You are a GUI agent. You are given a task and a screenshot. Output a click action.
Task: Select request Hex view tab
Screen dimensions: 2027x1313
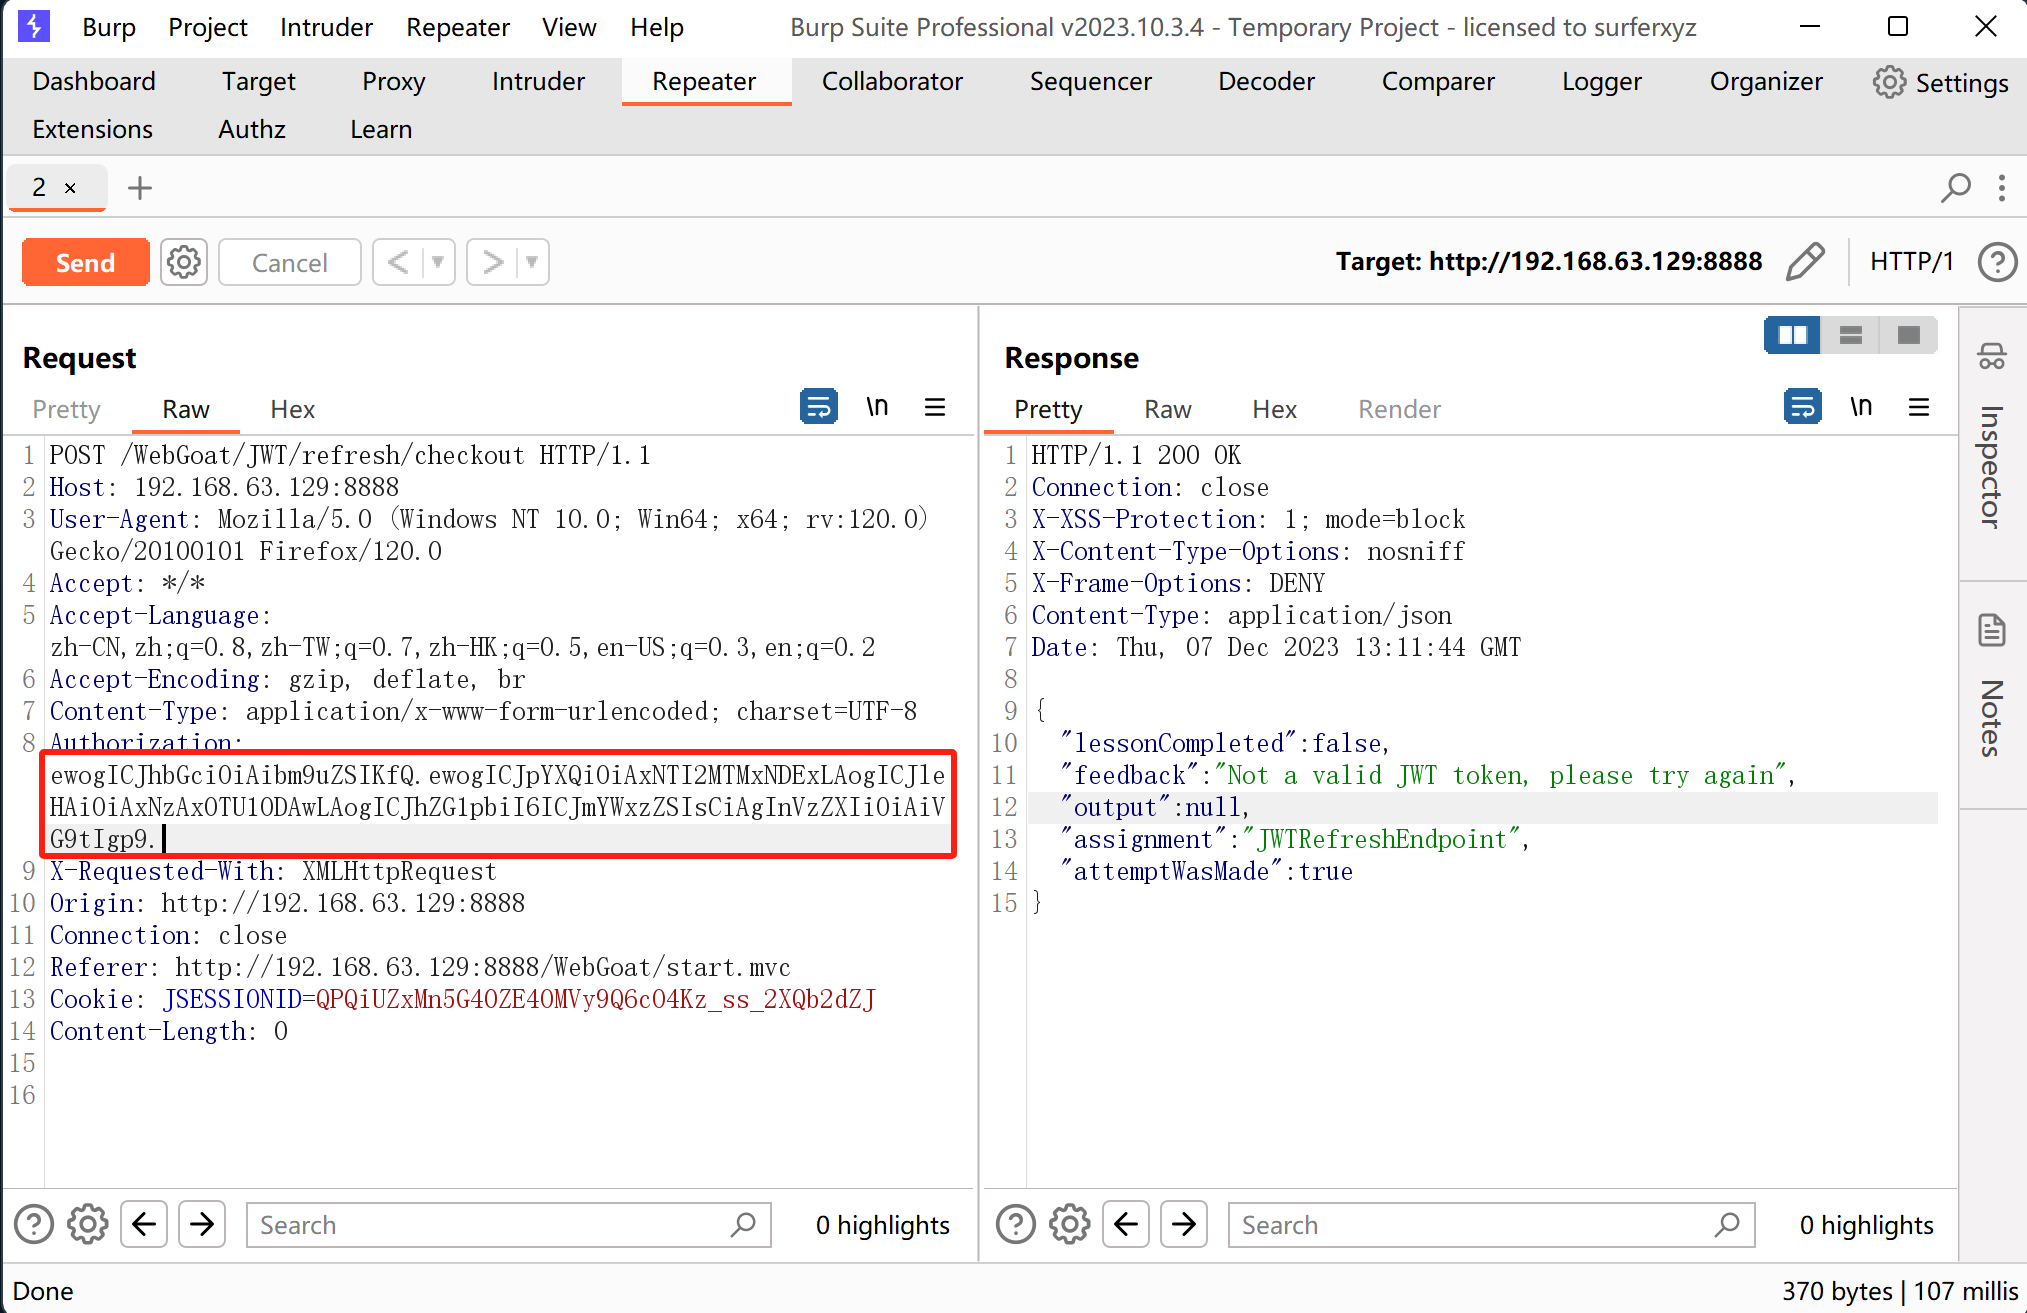[292, 409]
